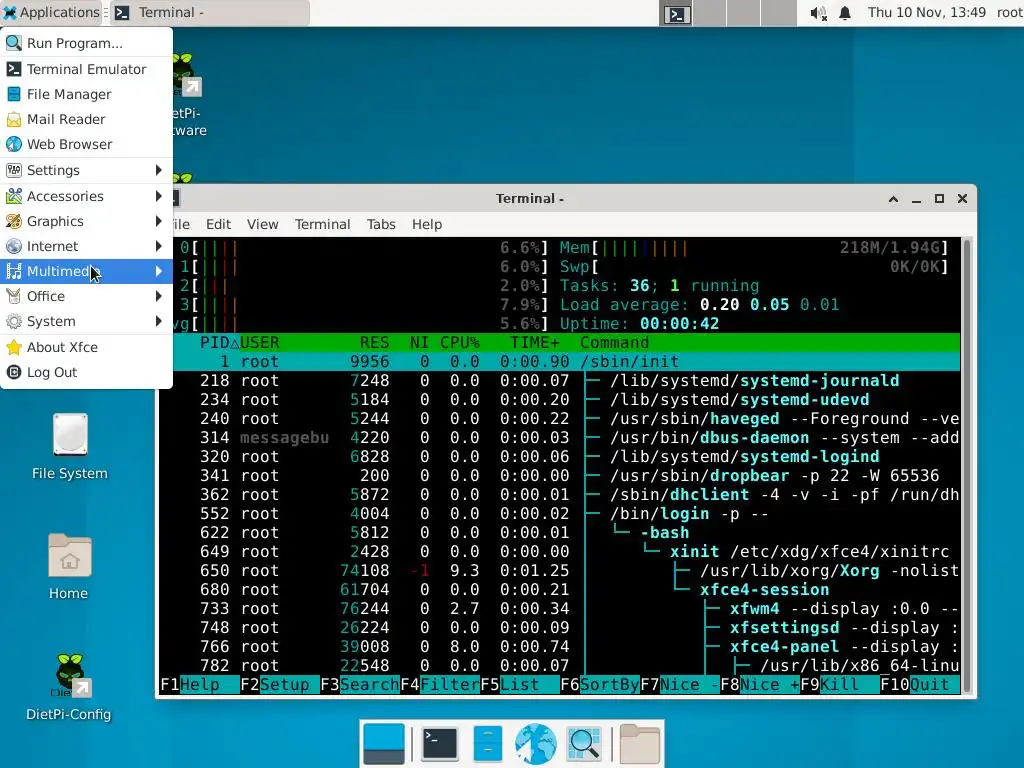This screenshot has width=1024, height=768.
Task: Sort by CPU% column header
Action: tap(459, 343)
